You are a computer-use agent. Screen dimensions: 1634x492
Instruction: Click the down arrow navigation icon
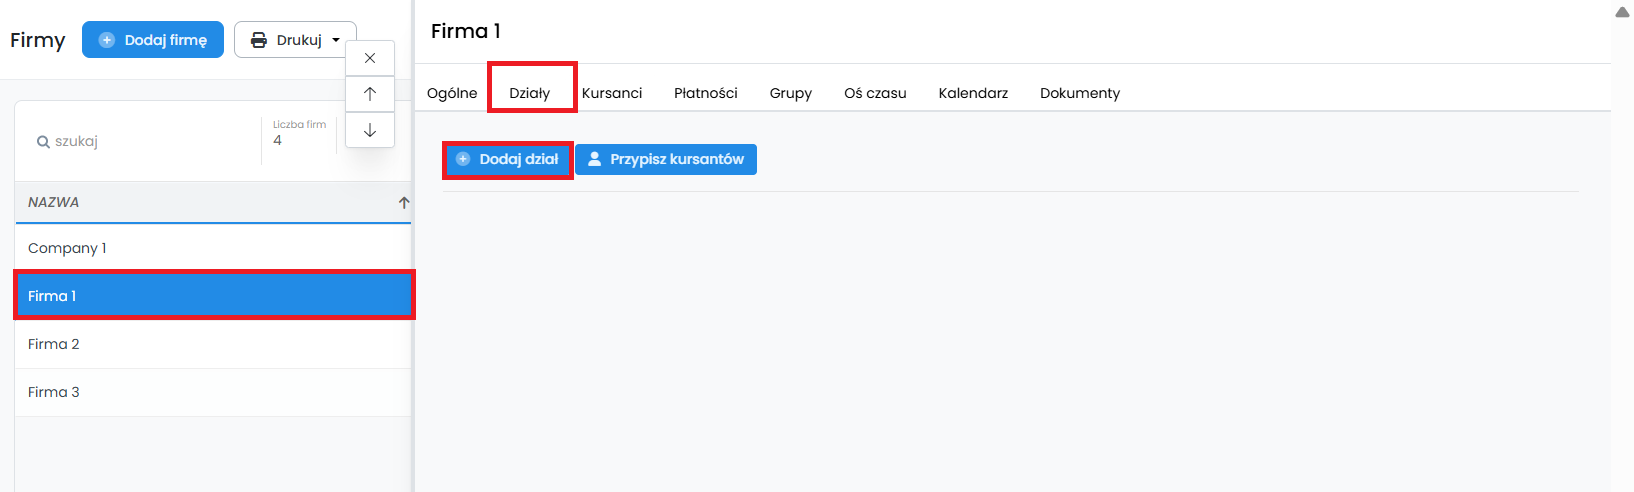coord(370,130)
